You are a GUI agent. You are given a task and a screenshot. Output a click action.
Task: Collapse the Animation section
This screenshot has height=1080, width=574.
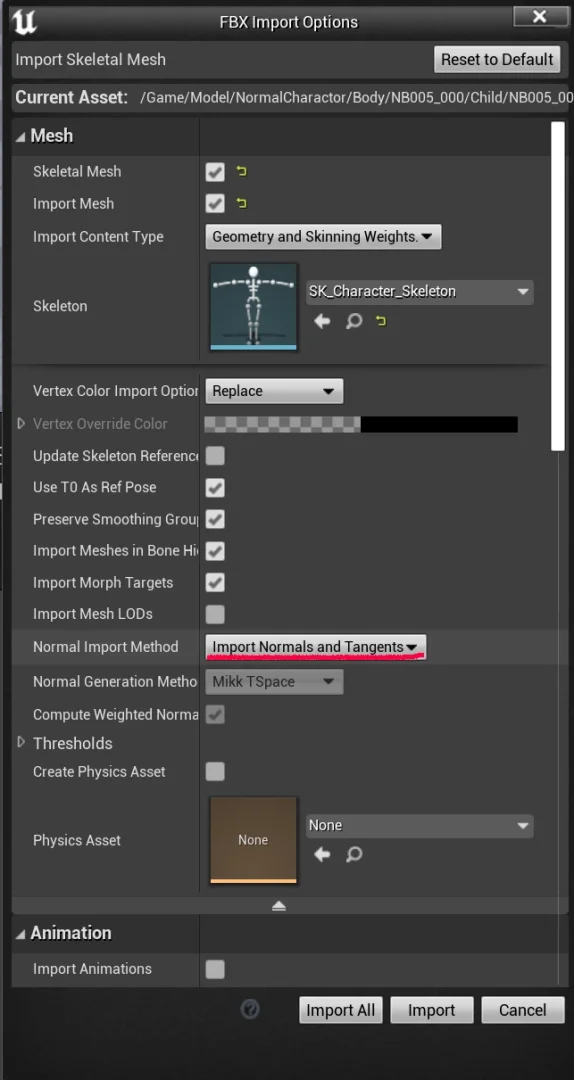click(x=20, y=934)
